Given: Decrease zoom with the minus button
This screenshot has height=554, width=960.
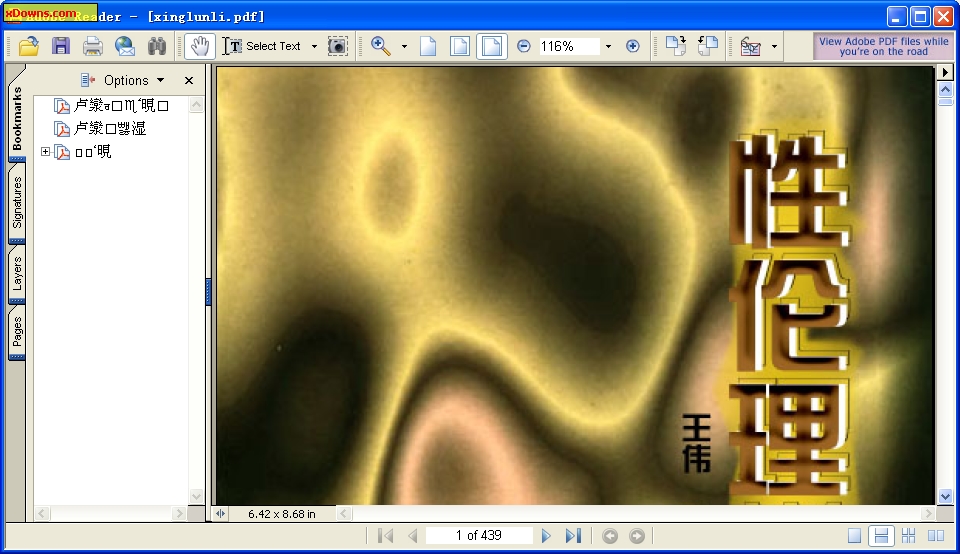Looking at the screenshot, I should pyautogui.click(x=523, y=46).
